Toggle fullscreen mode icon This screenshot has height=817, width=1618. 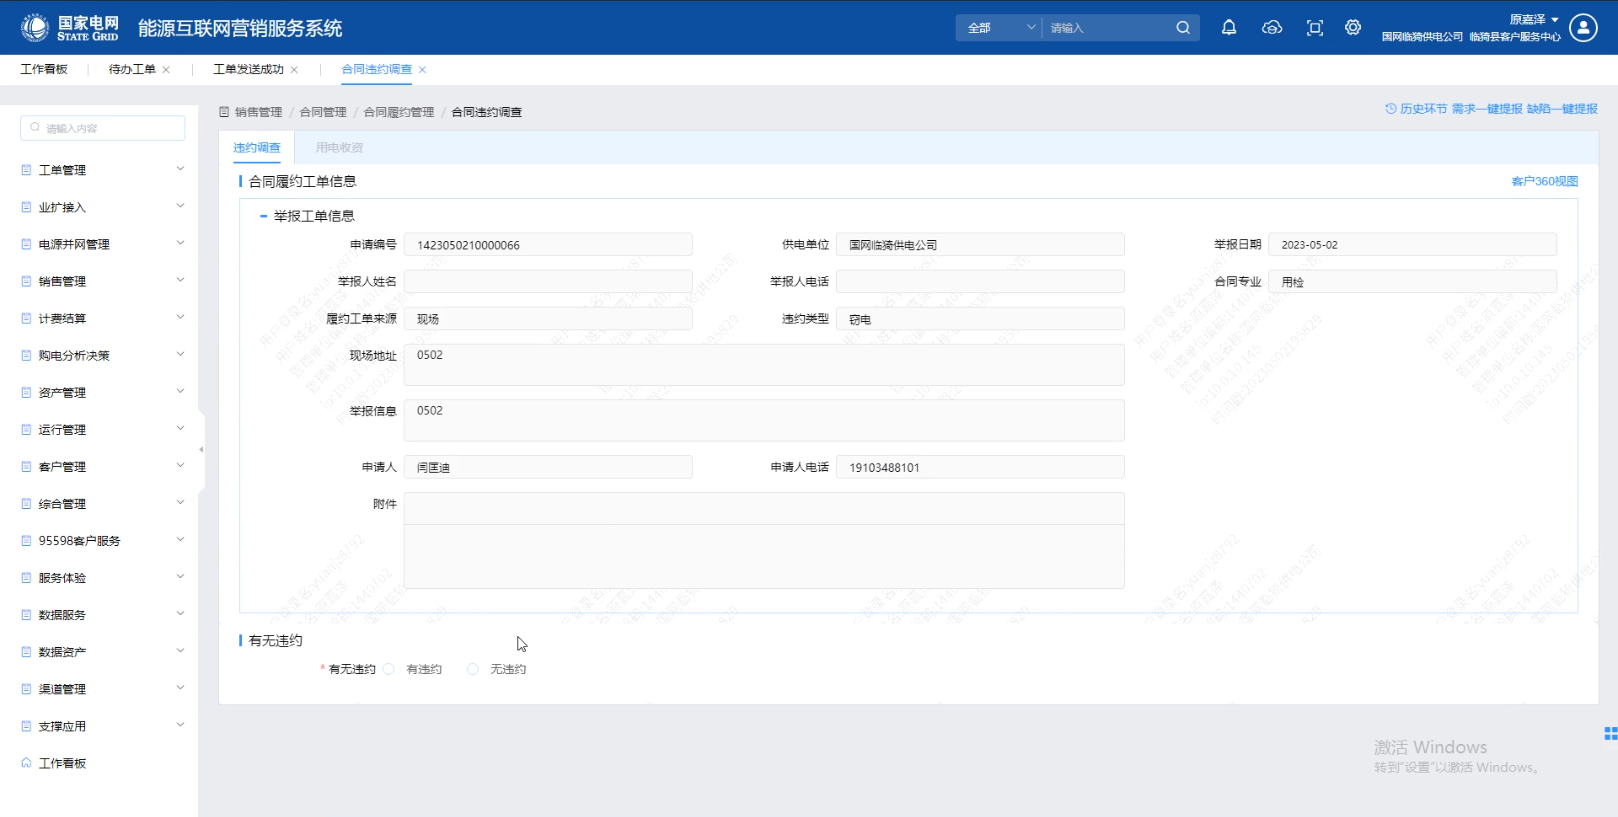[x=1315, y=28]
